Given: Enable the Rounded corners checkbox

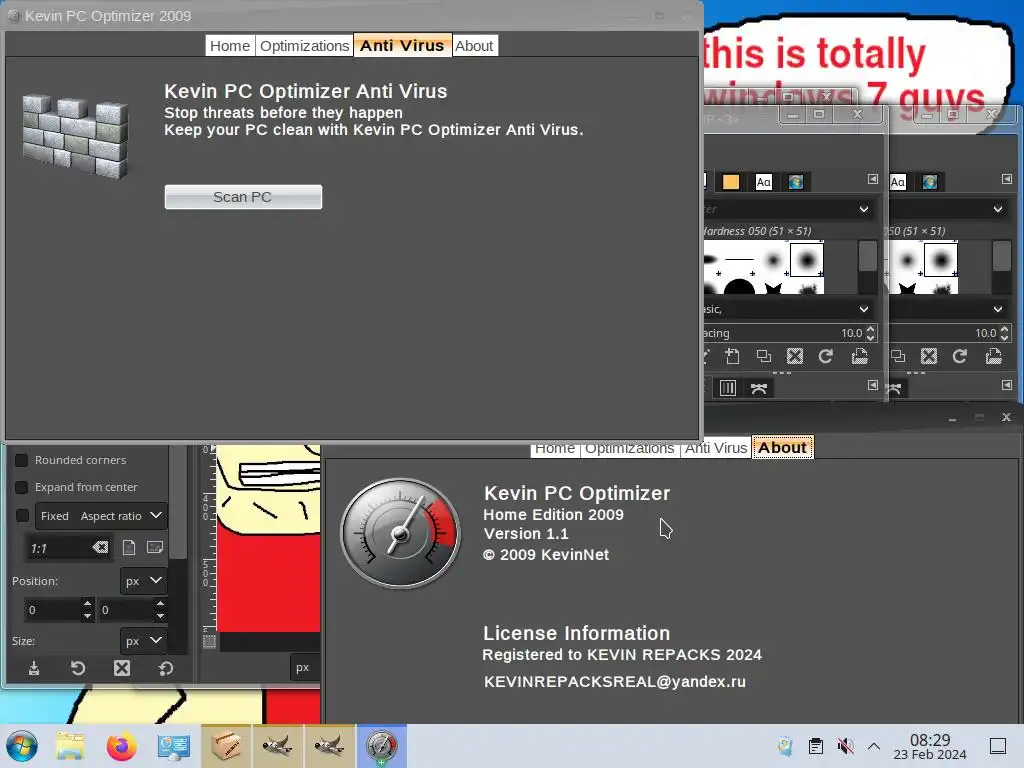Looking at the screenshot, I should (21, 460).
